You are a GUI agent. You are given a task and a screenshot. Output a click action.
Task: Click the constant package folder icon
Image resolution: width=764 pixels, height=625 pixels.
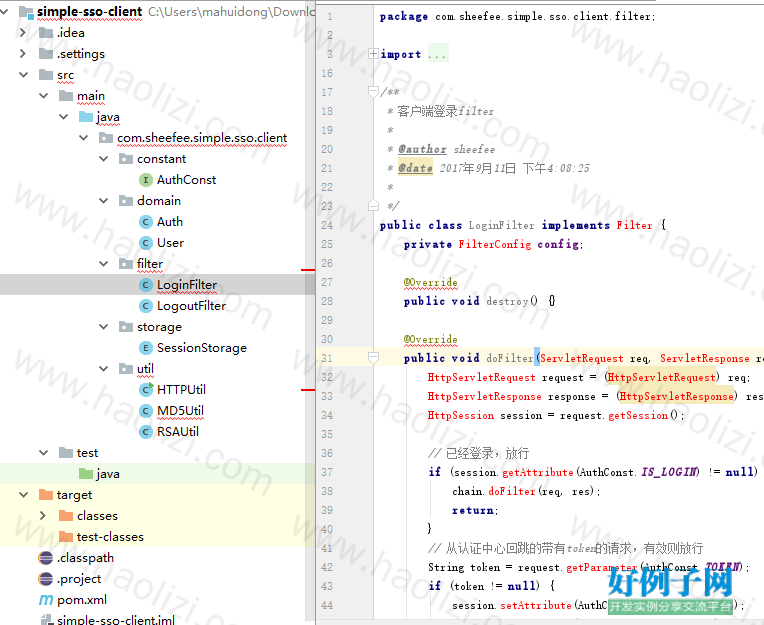(x=126, y=159)
